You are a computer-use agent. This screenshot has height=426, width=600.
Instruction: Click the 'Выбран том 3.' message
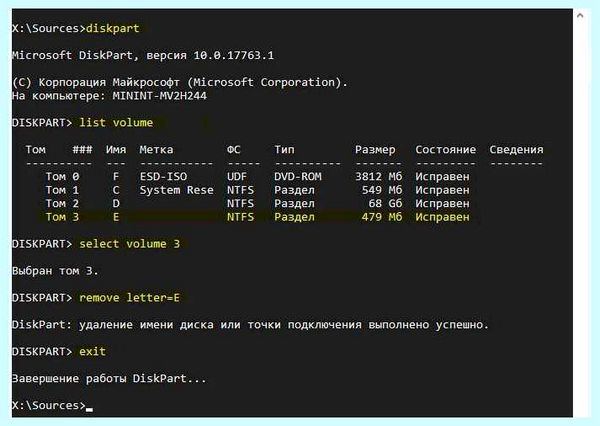tap(55, 271)
